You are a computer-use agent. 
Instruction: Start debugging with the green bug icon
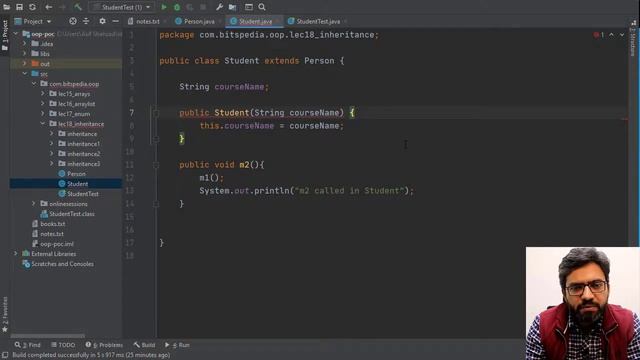177,7
